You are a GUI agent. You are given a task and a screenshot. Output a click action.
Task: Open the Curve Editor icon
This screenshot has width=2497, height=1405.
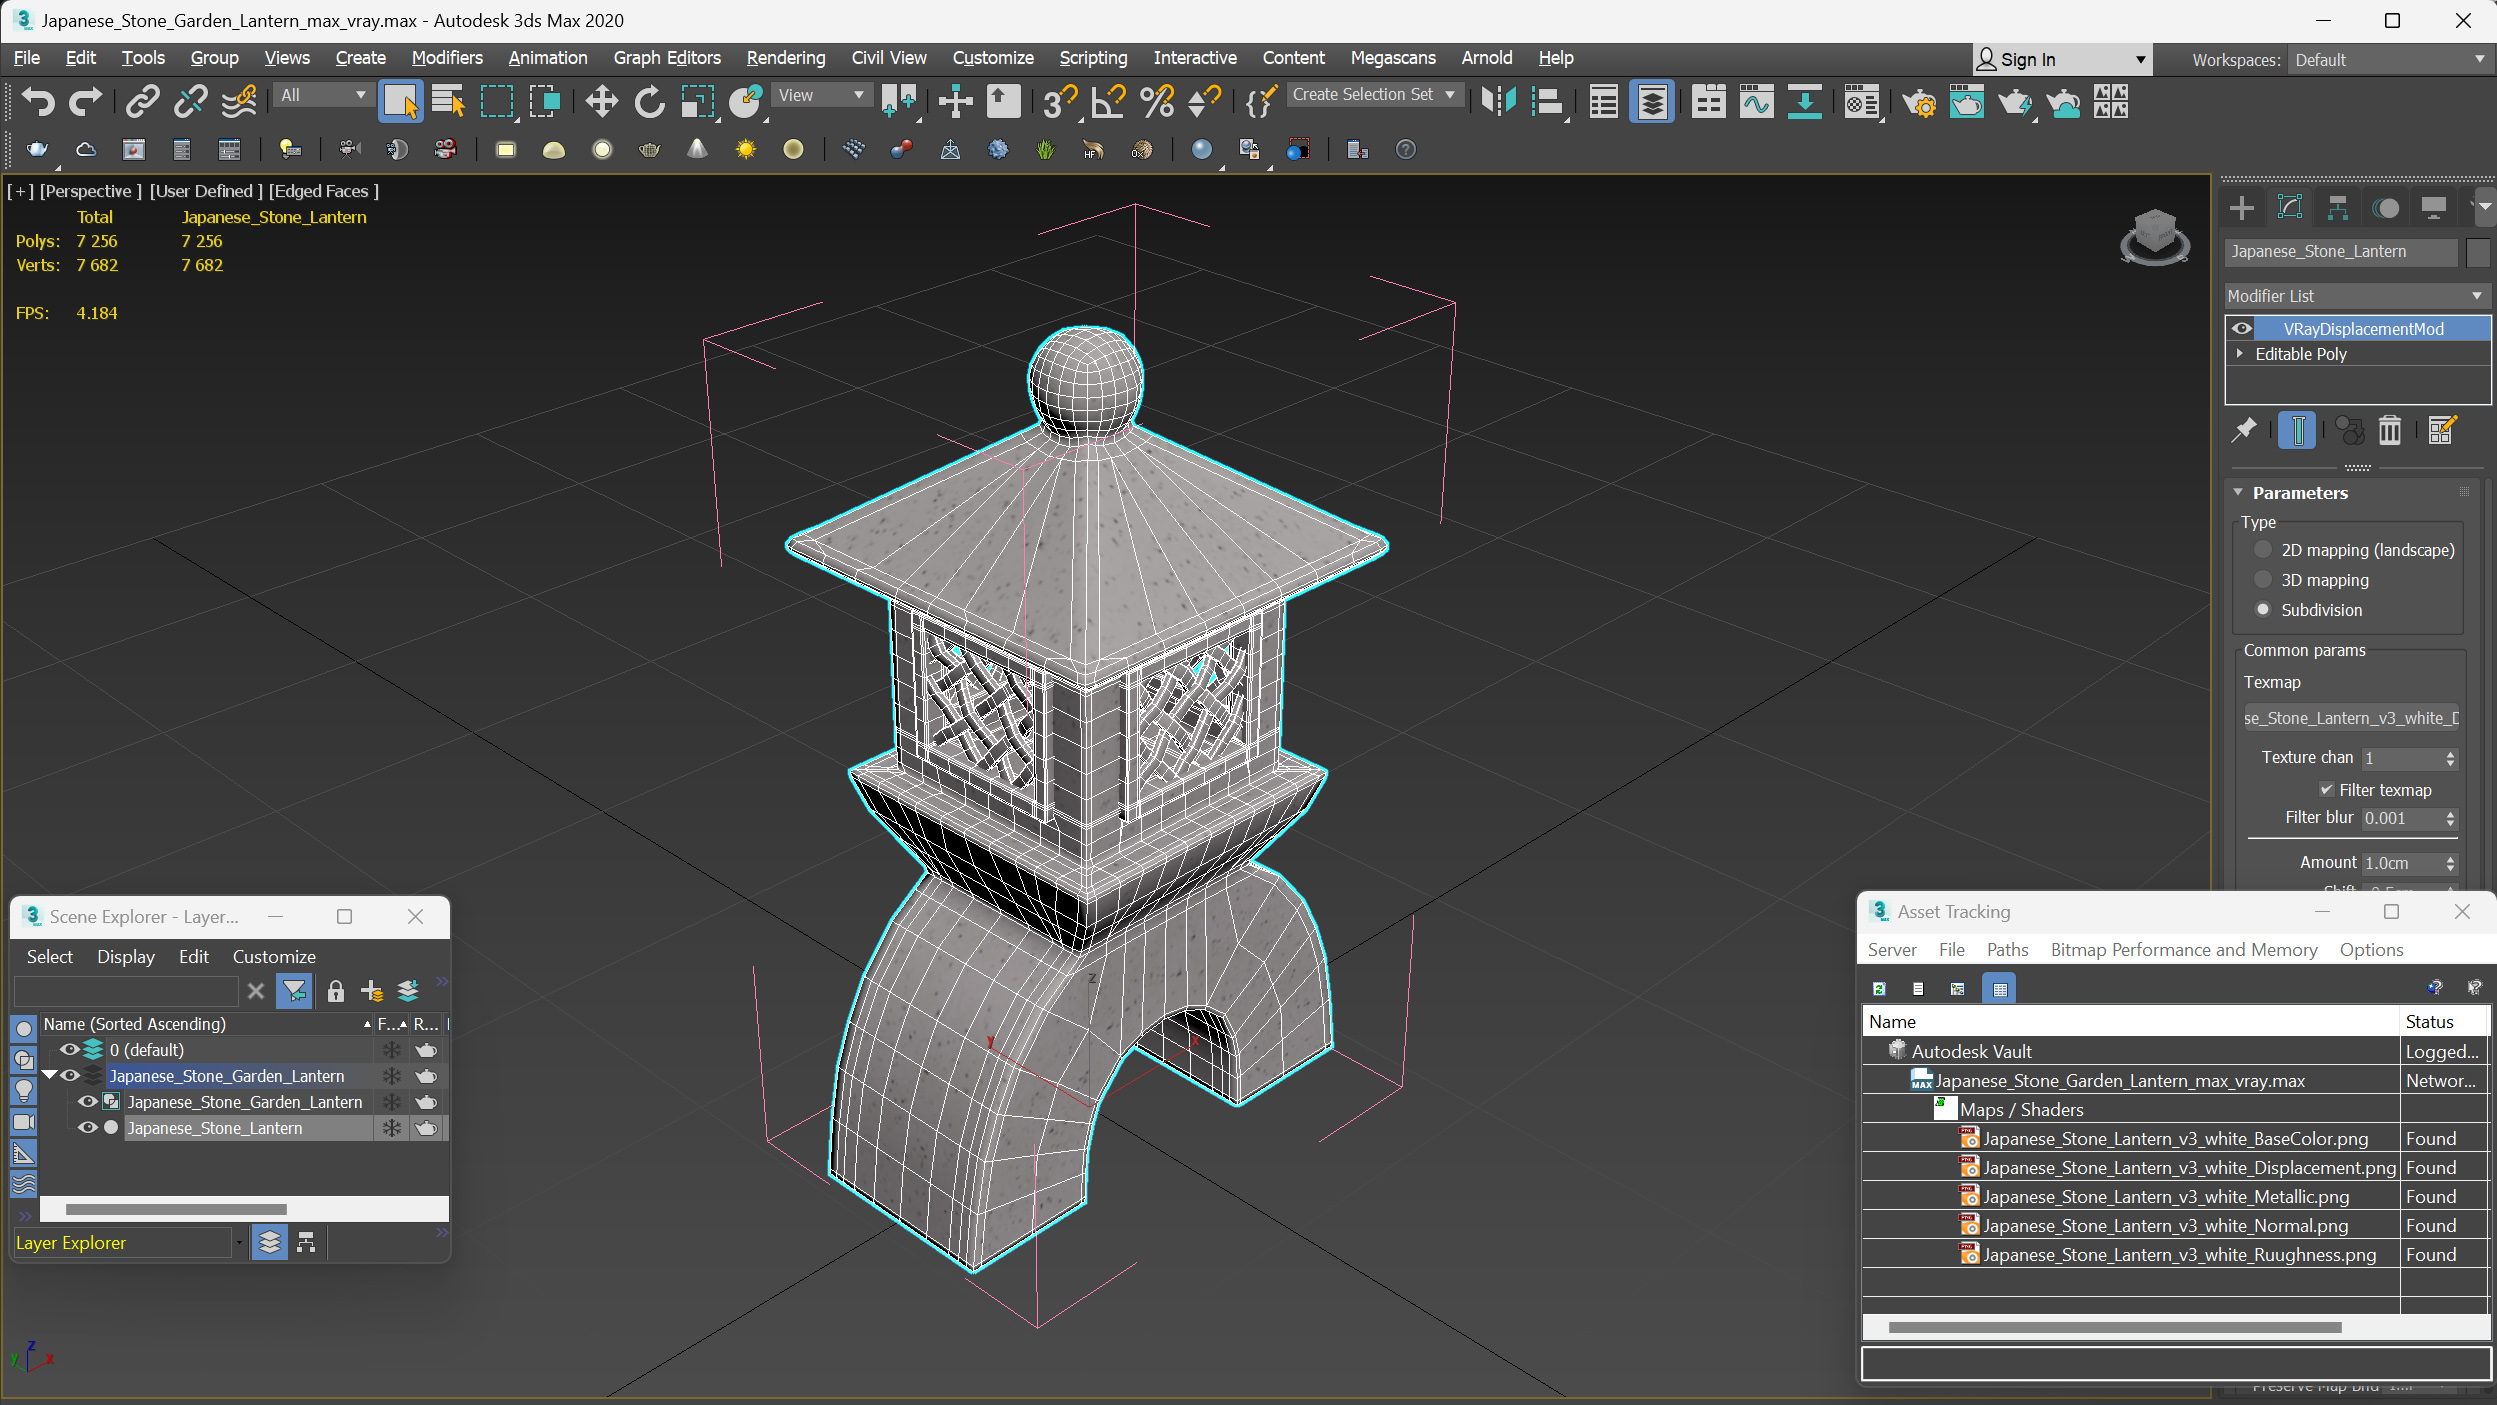click(x=1756, y=101)
